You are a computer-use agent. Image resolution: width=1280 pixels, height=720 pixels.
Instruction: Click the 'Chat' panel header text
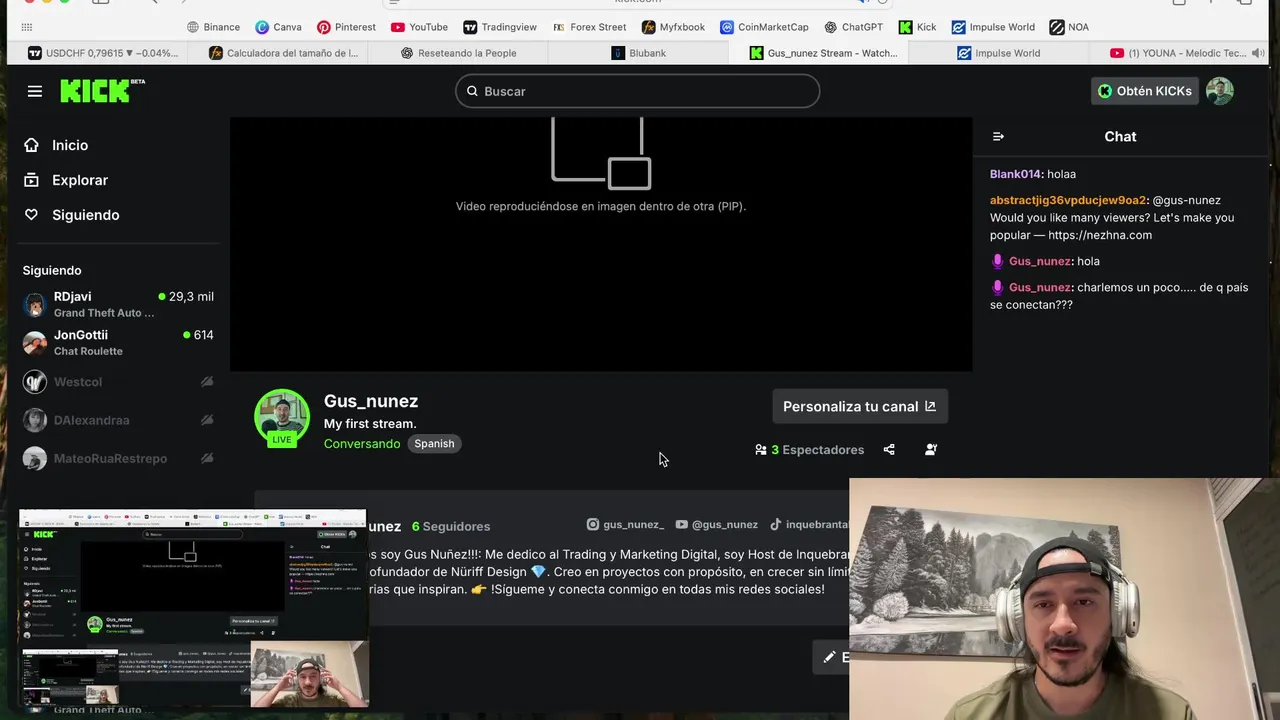pos(1120,136)
